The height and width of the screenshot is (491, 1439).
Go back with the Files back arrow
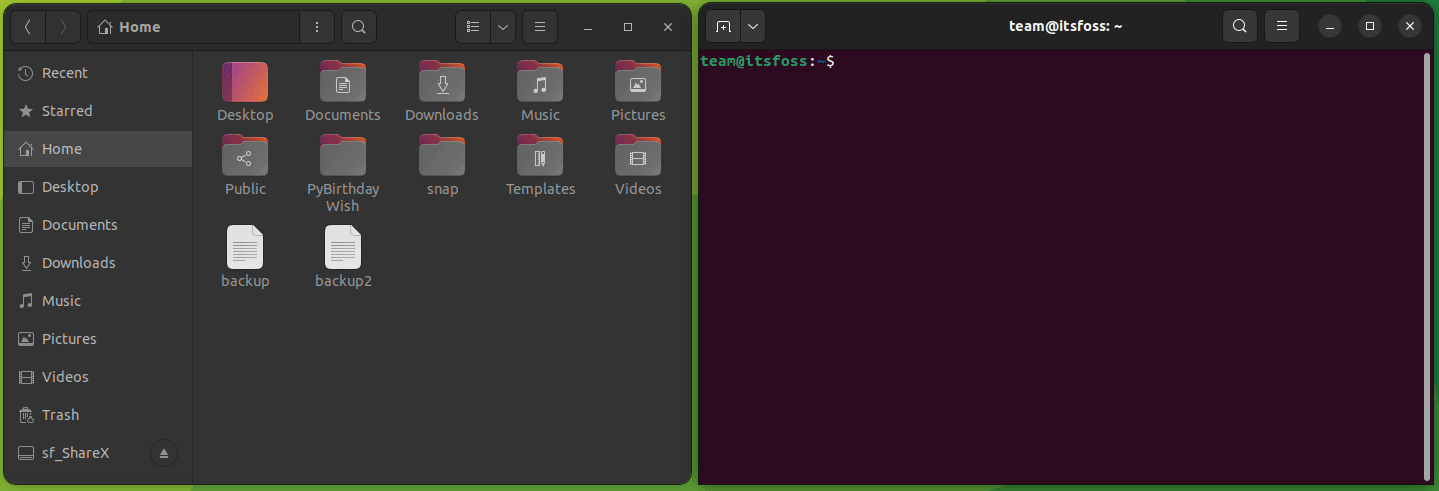pos(28,27)
